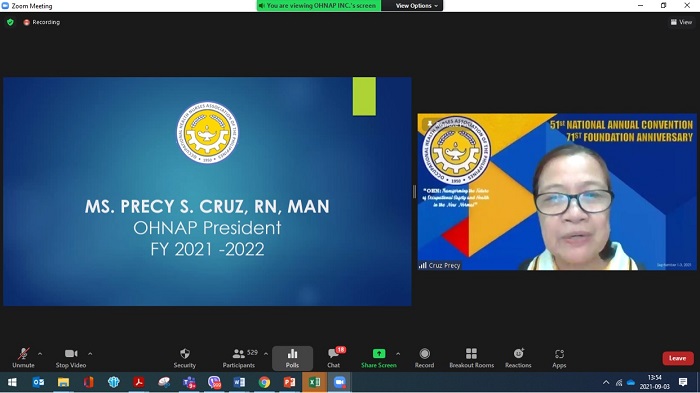This screenshot has width=700, height=393.
Task: Open the Windows Start menu
Action: 12,382
